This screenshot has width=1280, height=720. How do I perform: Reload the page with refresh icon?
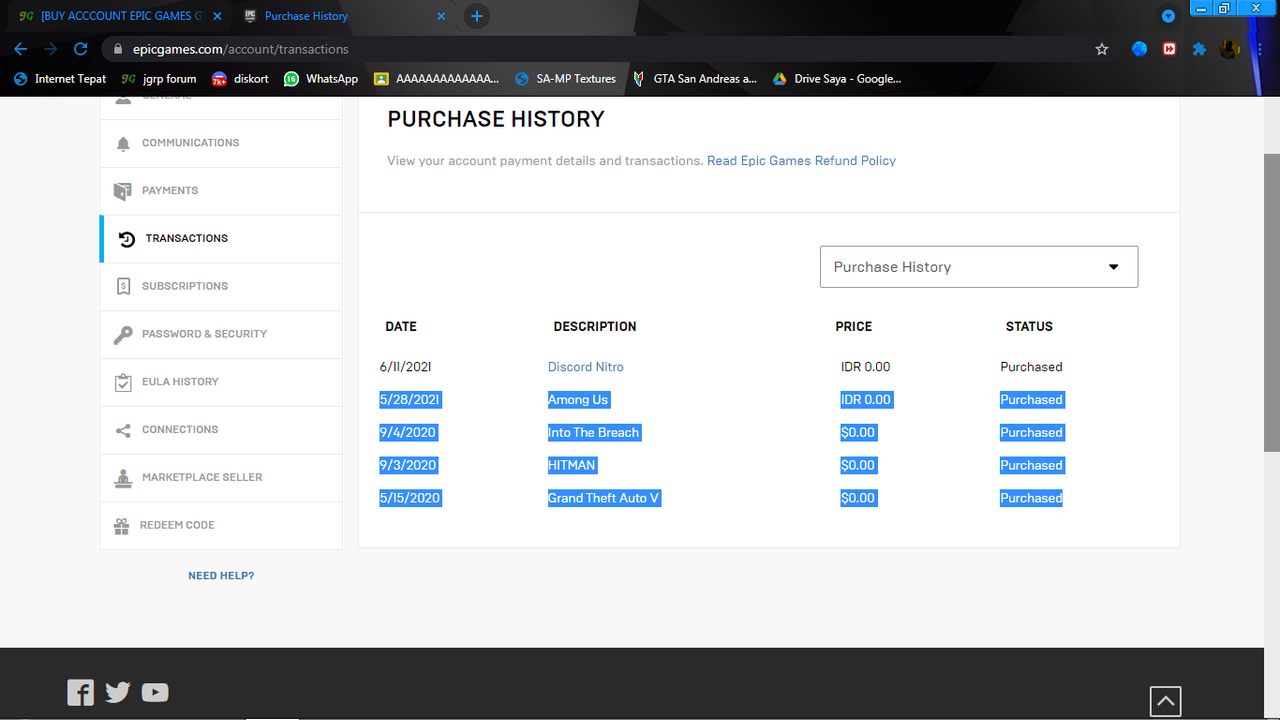coord(80,49)
